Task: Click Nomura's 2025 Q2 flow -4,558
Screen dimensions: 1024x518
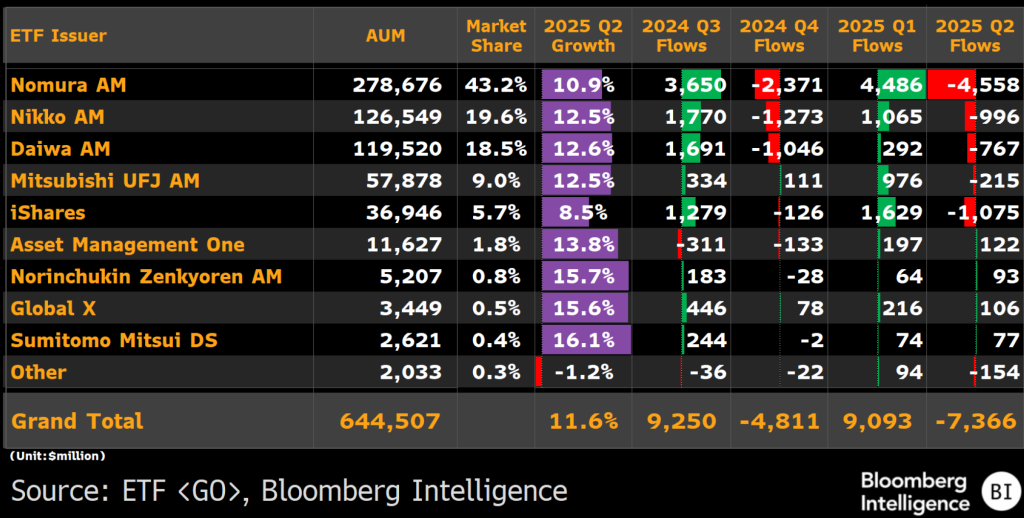Action: 984,85
